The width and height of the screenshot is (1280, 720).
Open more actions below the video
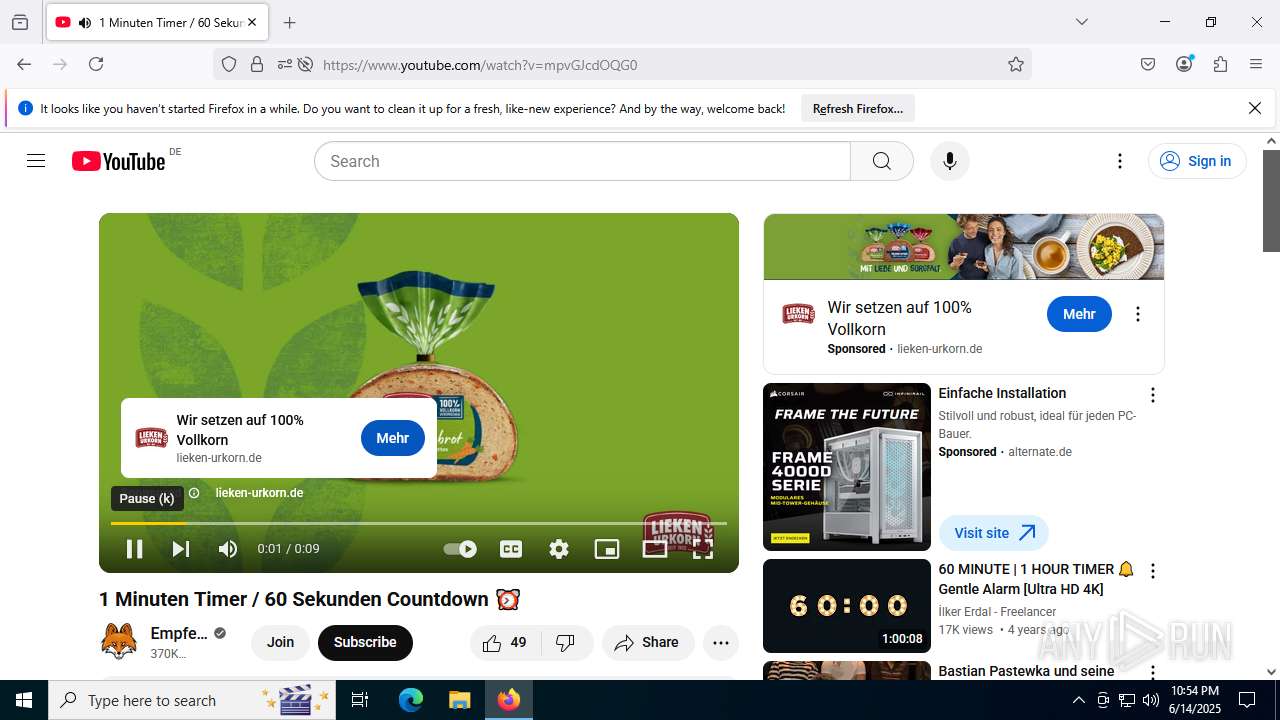point(721,643)
